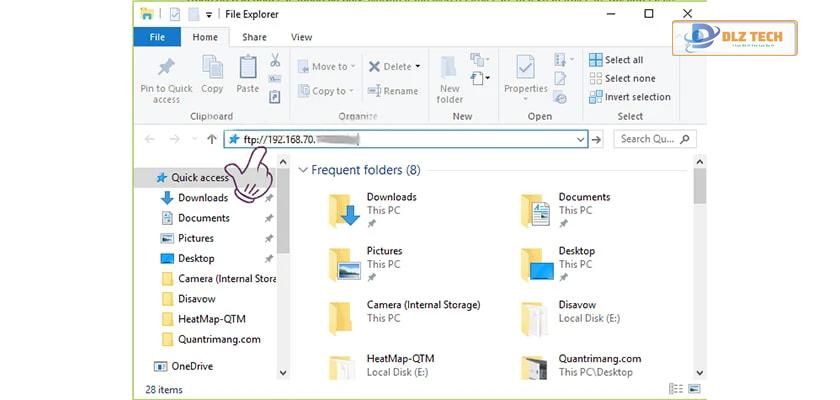Click the History icon in Open group
Image resolution: width=840 pixels, height=400 pixels.
pyautogui.click(x=560, y=97)
